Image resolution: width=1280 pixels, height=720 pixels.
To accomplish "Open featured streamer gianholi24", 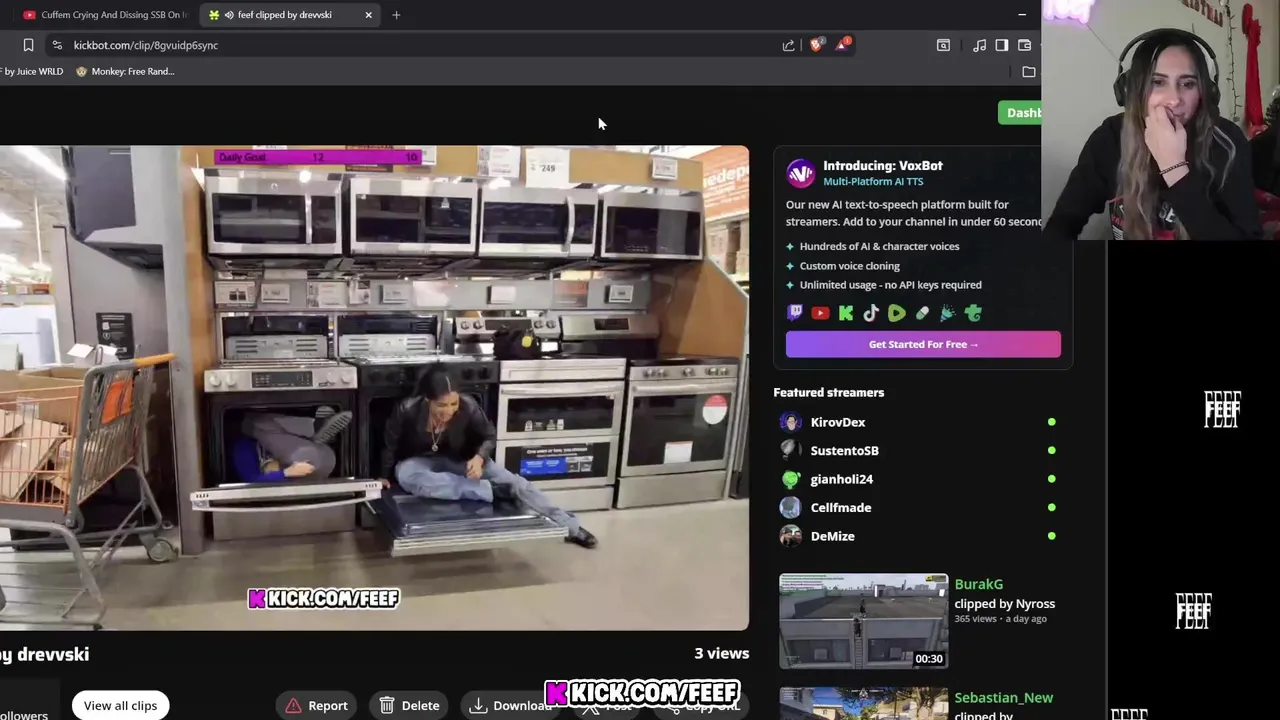I will coord(841,479).
